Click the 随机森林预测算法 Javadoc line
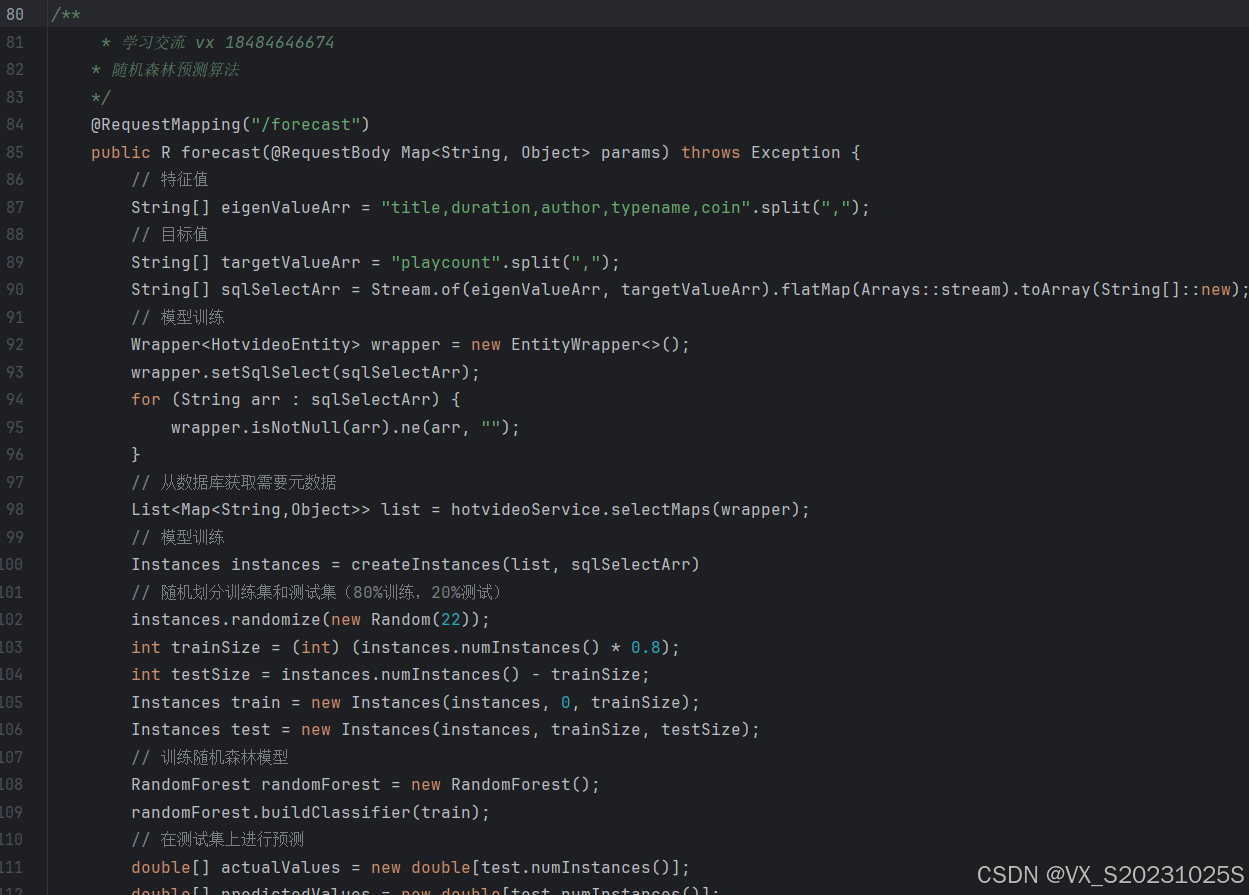1249x895 pixels. [165, 70]
